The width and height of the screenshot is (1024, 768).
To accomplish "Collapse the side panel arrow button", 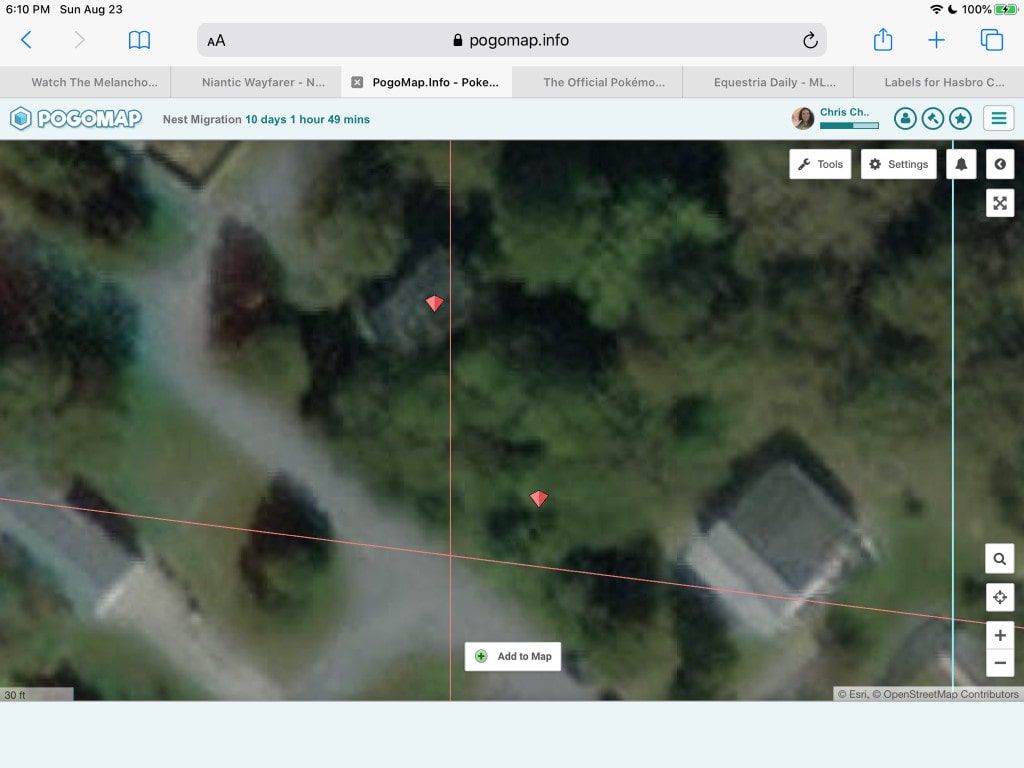I will click(x=999, y=164).
